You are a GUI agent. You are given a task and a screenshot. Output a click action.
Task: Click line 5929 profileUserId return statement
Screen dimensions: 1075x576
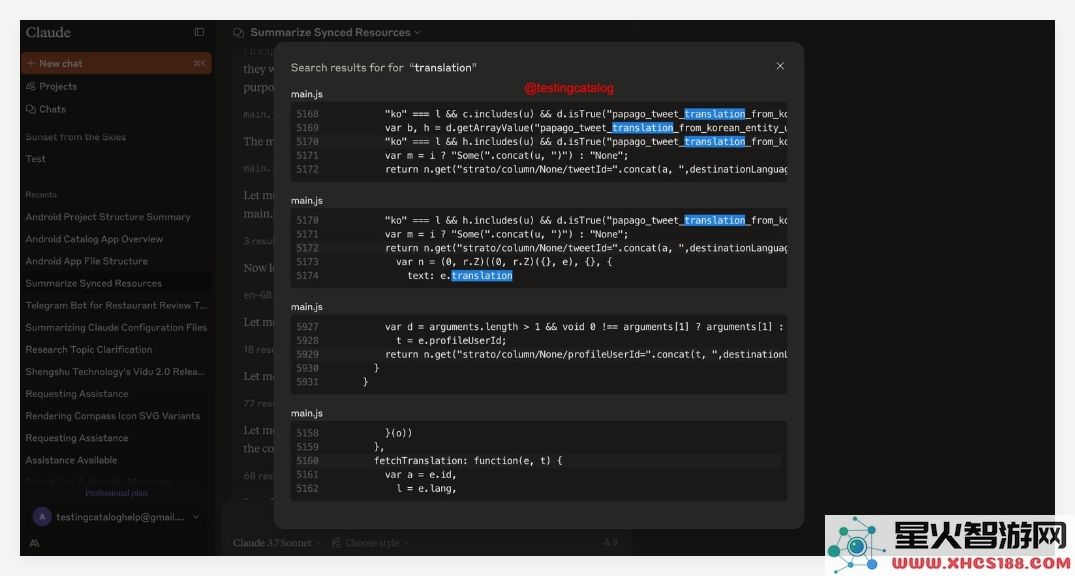pyautogui.click(x=539, y=354)
